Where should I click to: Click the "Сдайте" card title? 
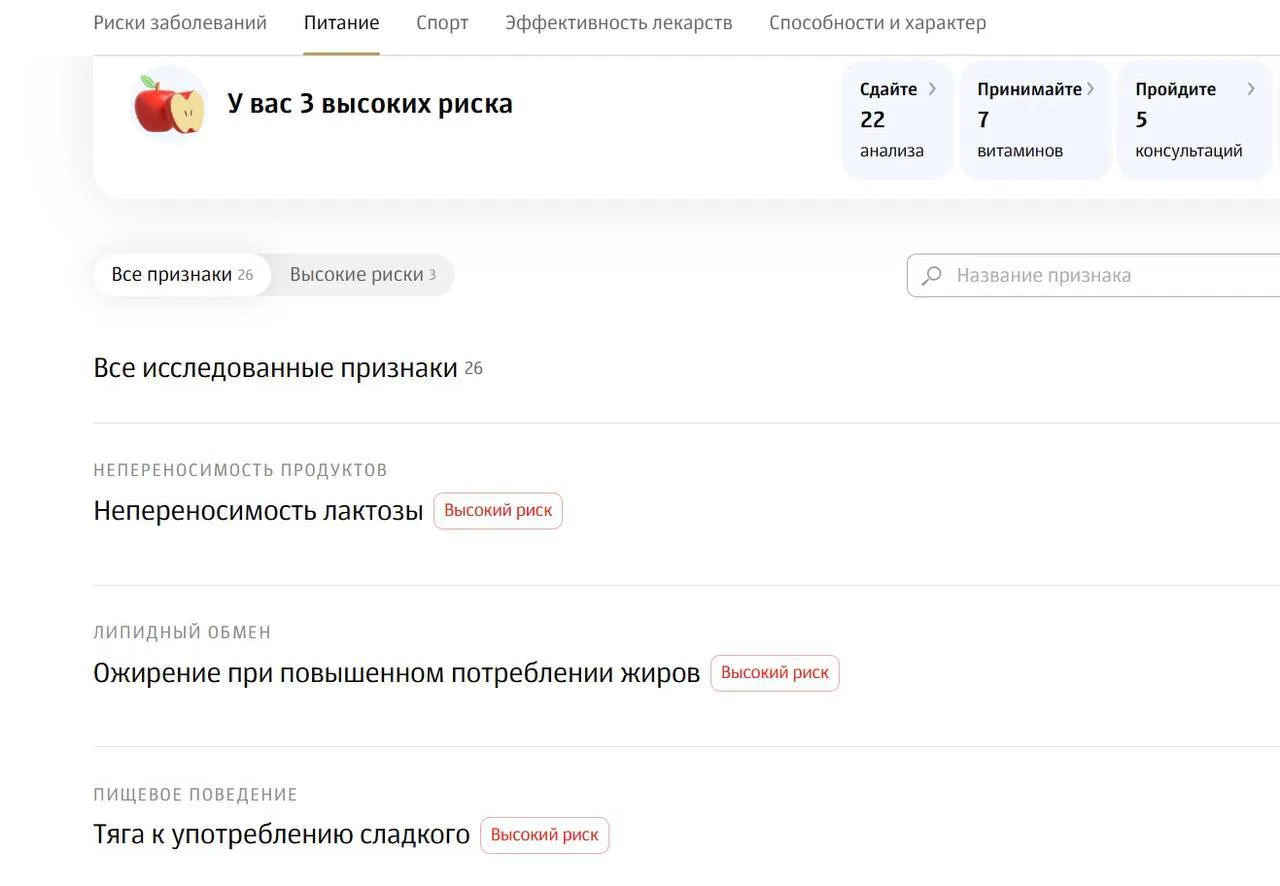tap(888, 89)
